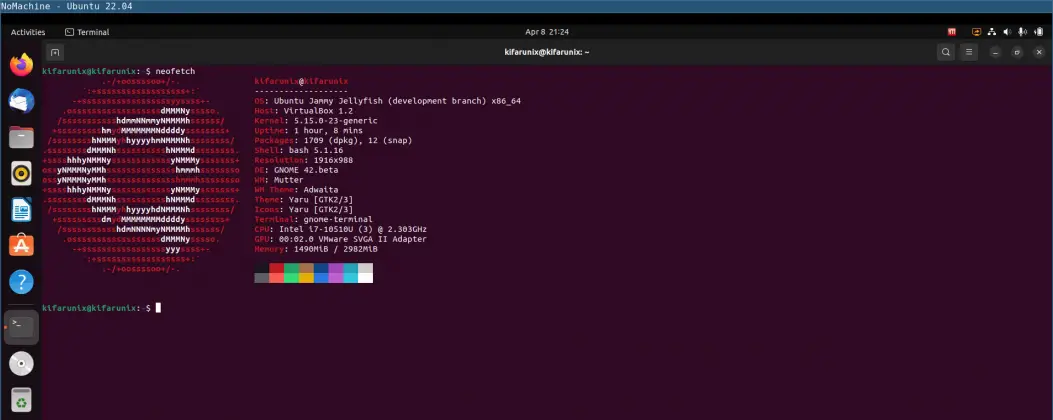
Task: Click the Icons Yaru [GTK2/3] line
Action: [304, 210]
